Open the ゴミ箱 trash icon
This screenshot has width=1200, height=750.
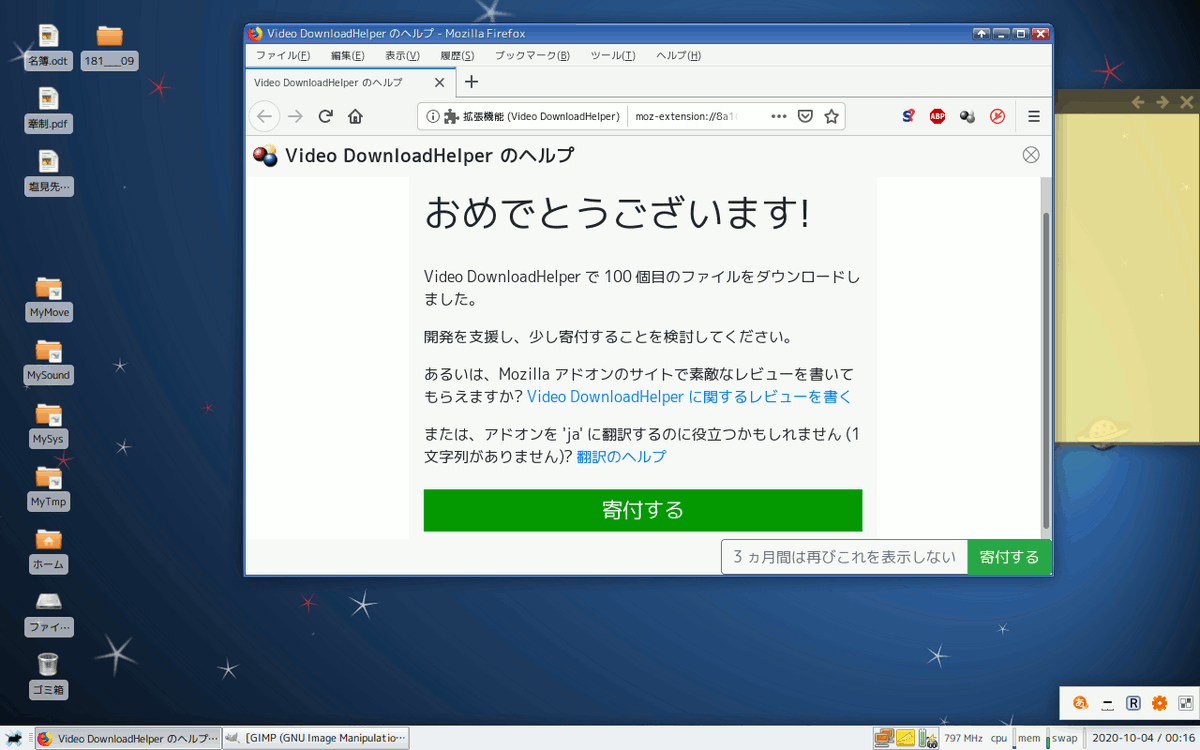pos(49,676)
